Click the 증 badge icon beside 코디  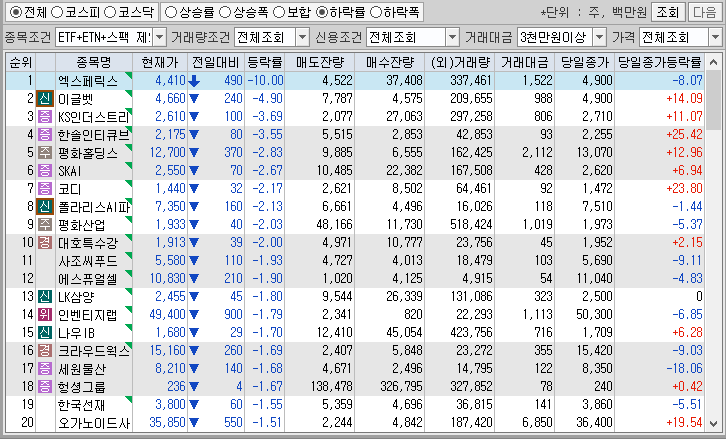click(45, 188)
